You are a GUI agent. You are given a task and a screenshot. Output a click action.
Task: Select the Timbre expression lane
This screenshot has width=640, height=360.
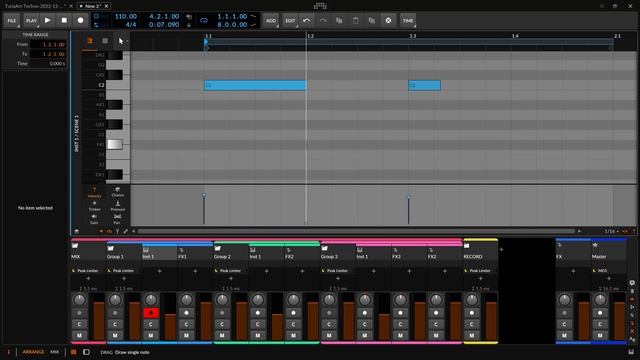coord(94,206)
